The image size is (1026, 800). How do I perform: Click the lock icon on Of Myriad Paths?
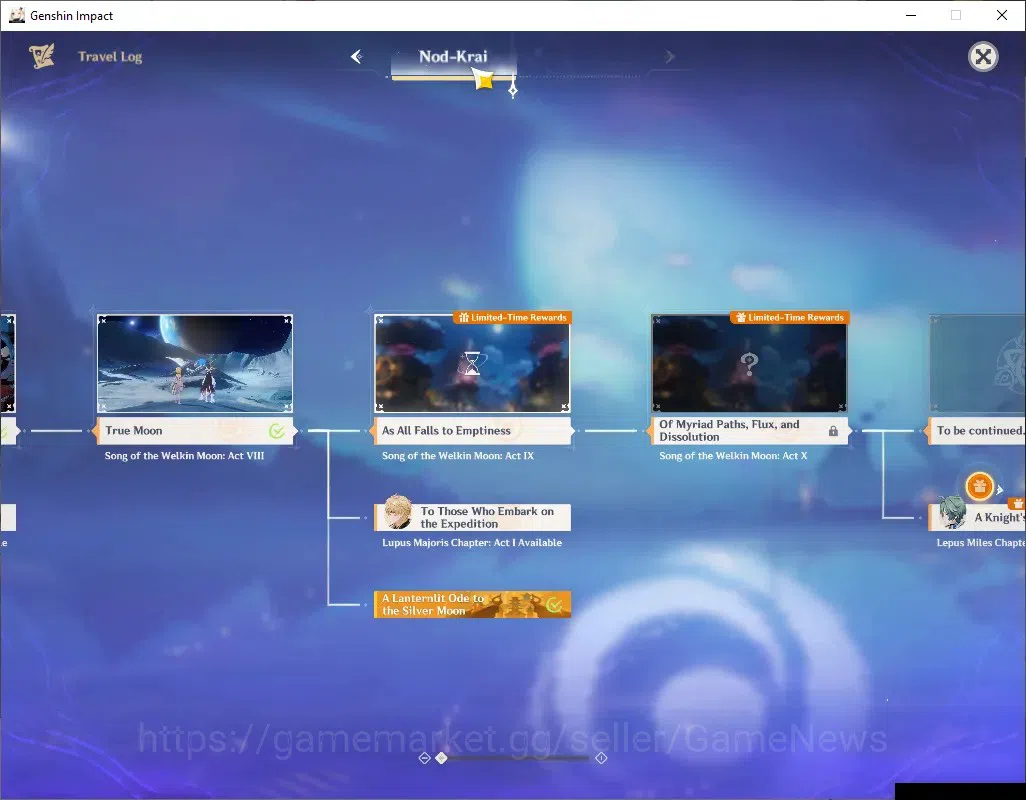[x=833, y=431]
